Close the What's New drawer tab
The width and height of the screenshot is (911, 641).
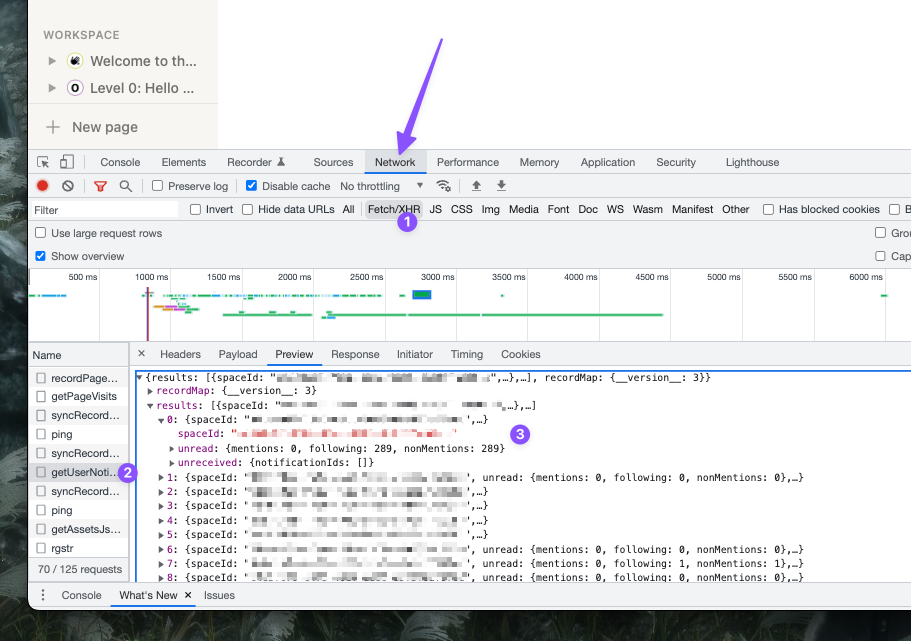tap(188, 595)
